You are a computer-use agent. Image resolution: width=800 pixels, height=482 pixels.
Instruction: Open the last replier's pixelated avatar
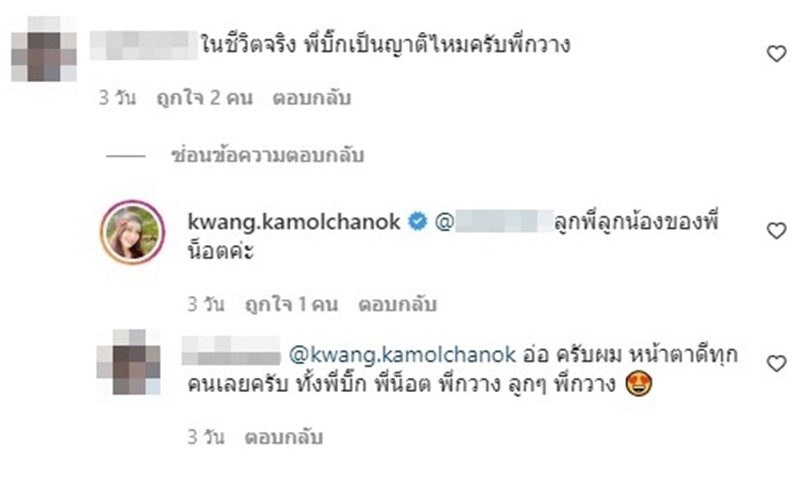click(129, 362)
